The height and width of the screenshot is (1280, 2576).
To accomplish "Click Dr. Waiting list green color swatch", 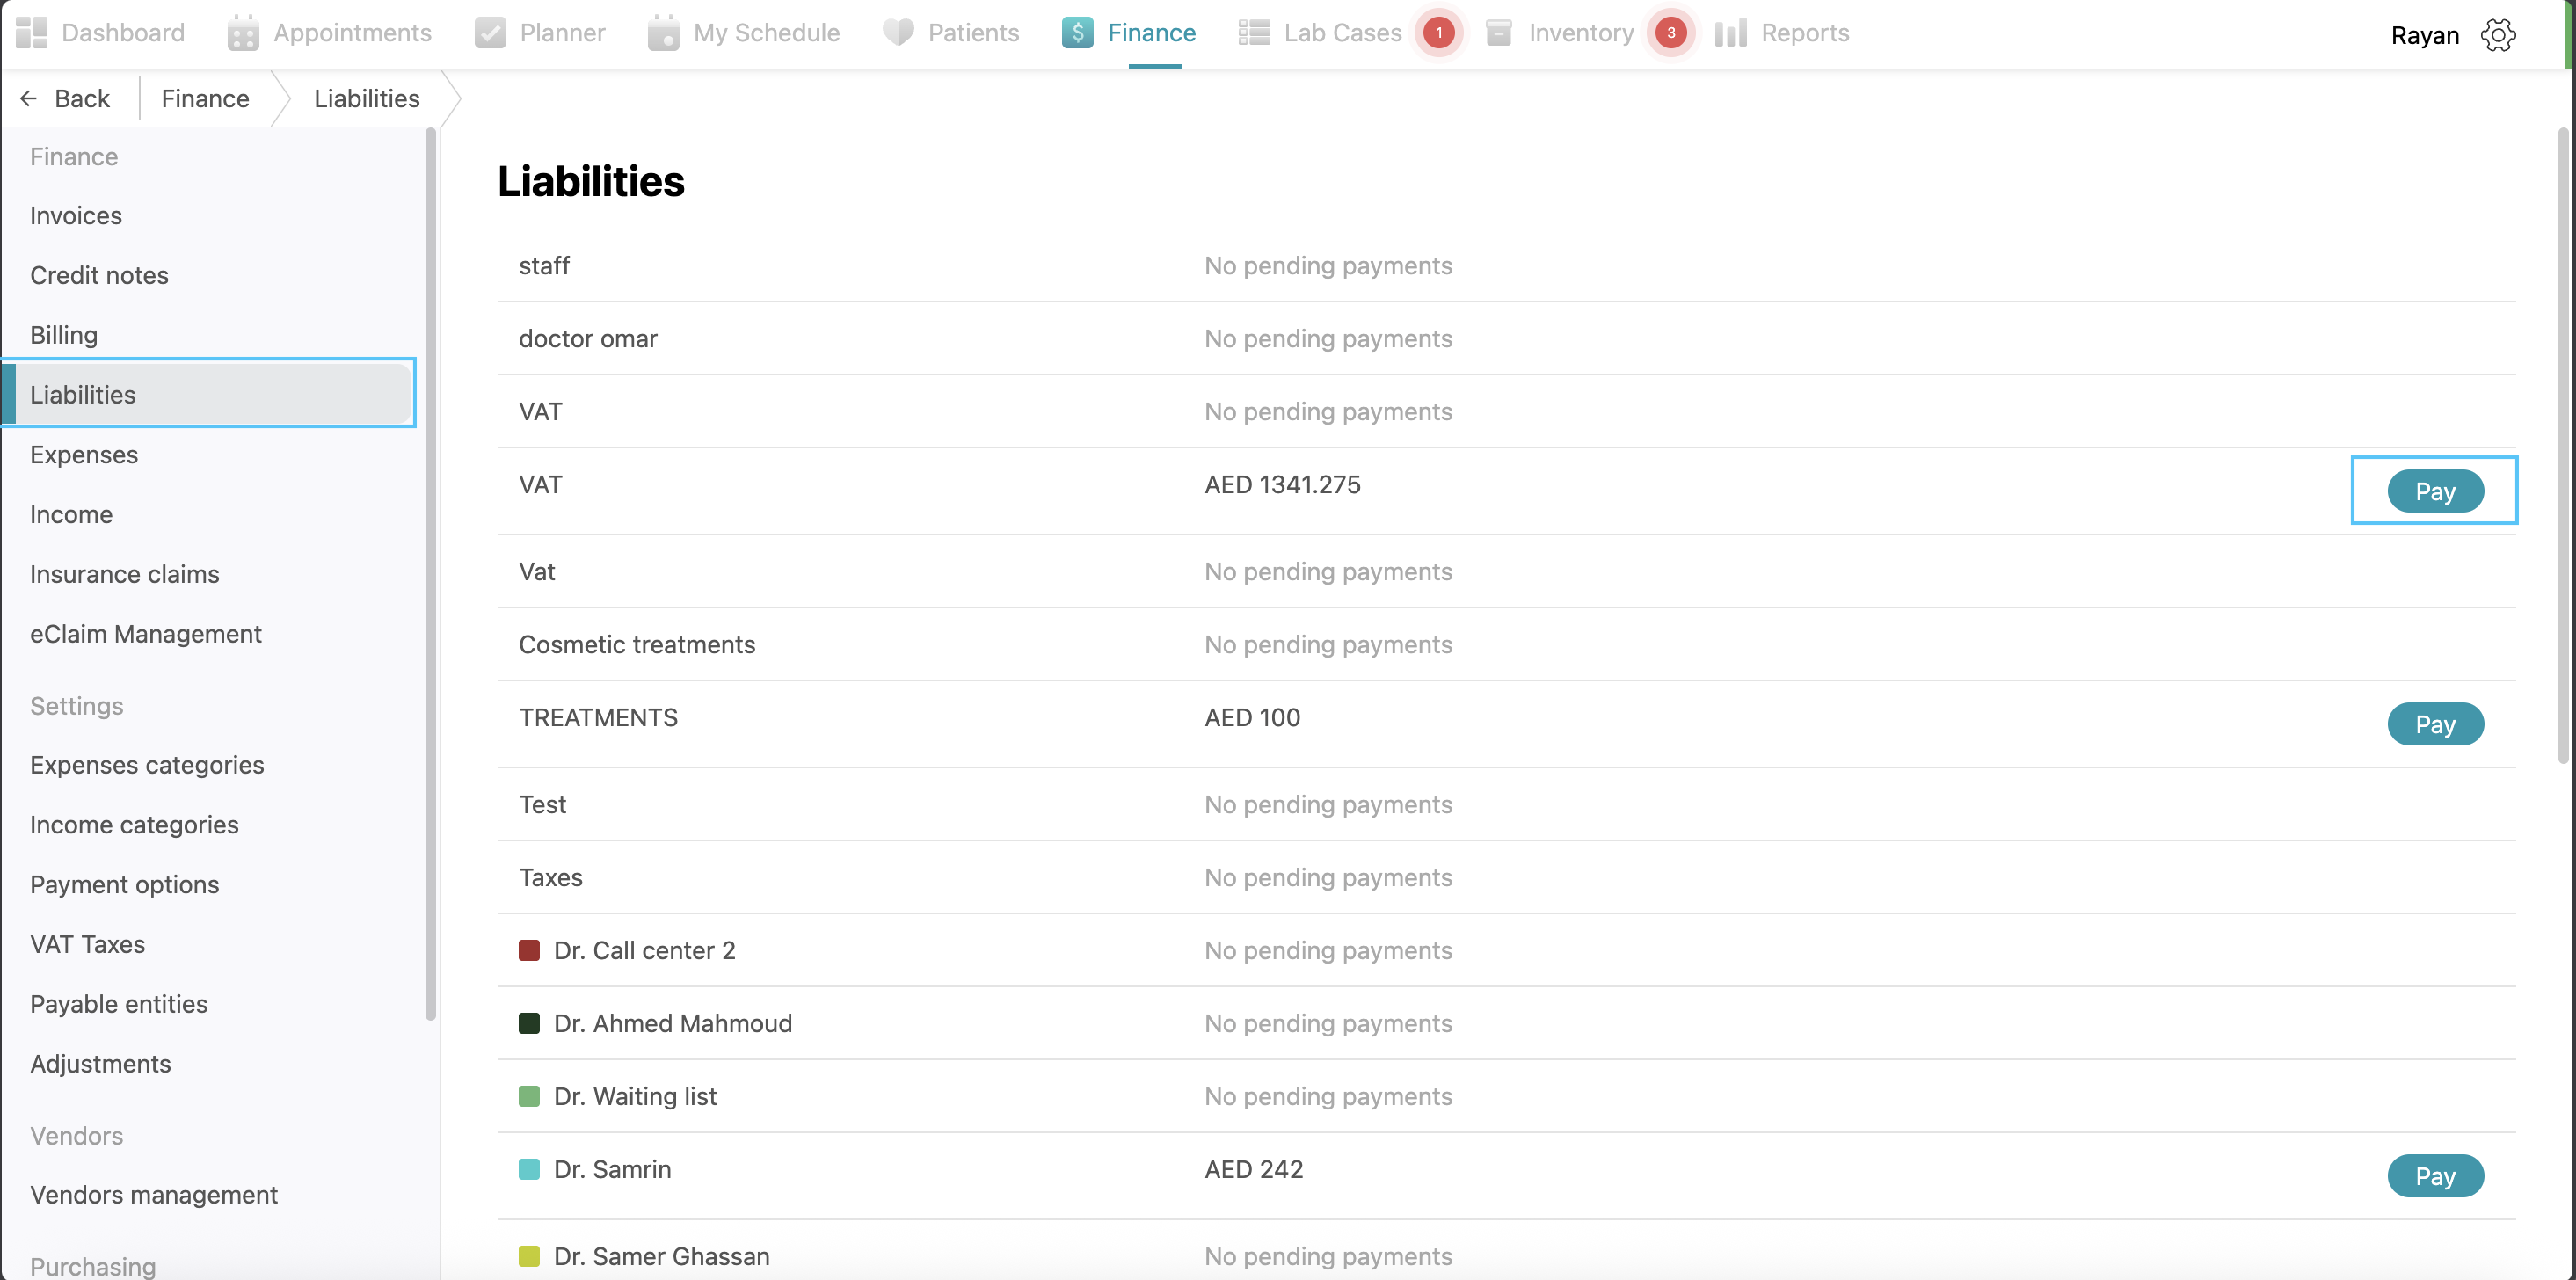I will tap(529, 1096).
